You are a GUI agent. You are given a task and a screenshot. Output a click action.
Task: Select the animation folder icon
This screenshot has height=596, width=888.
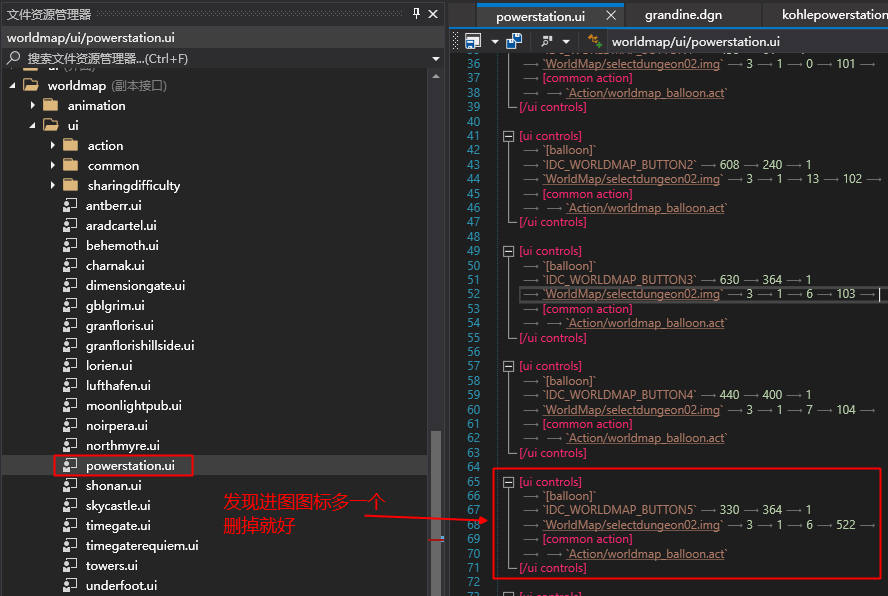[x=51, y=105]
